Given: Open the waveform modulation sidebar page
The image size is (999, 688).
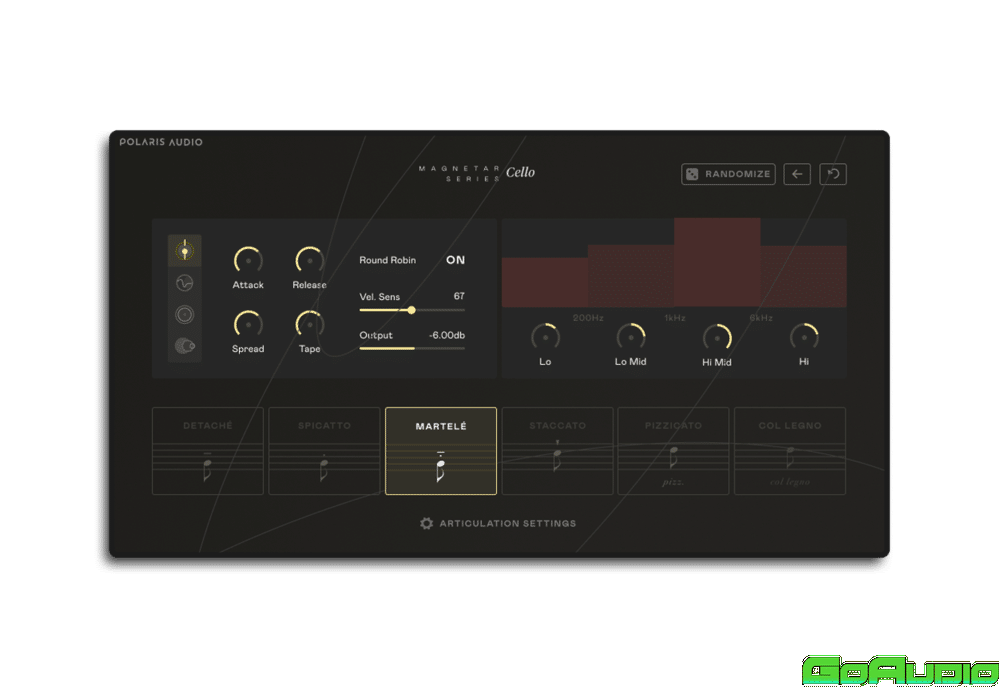Looking at the screenshot, I should [184, 283].
